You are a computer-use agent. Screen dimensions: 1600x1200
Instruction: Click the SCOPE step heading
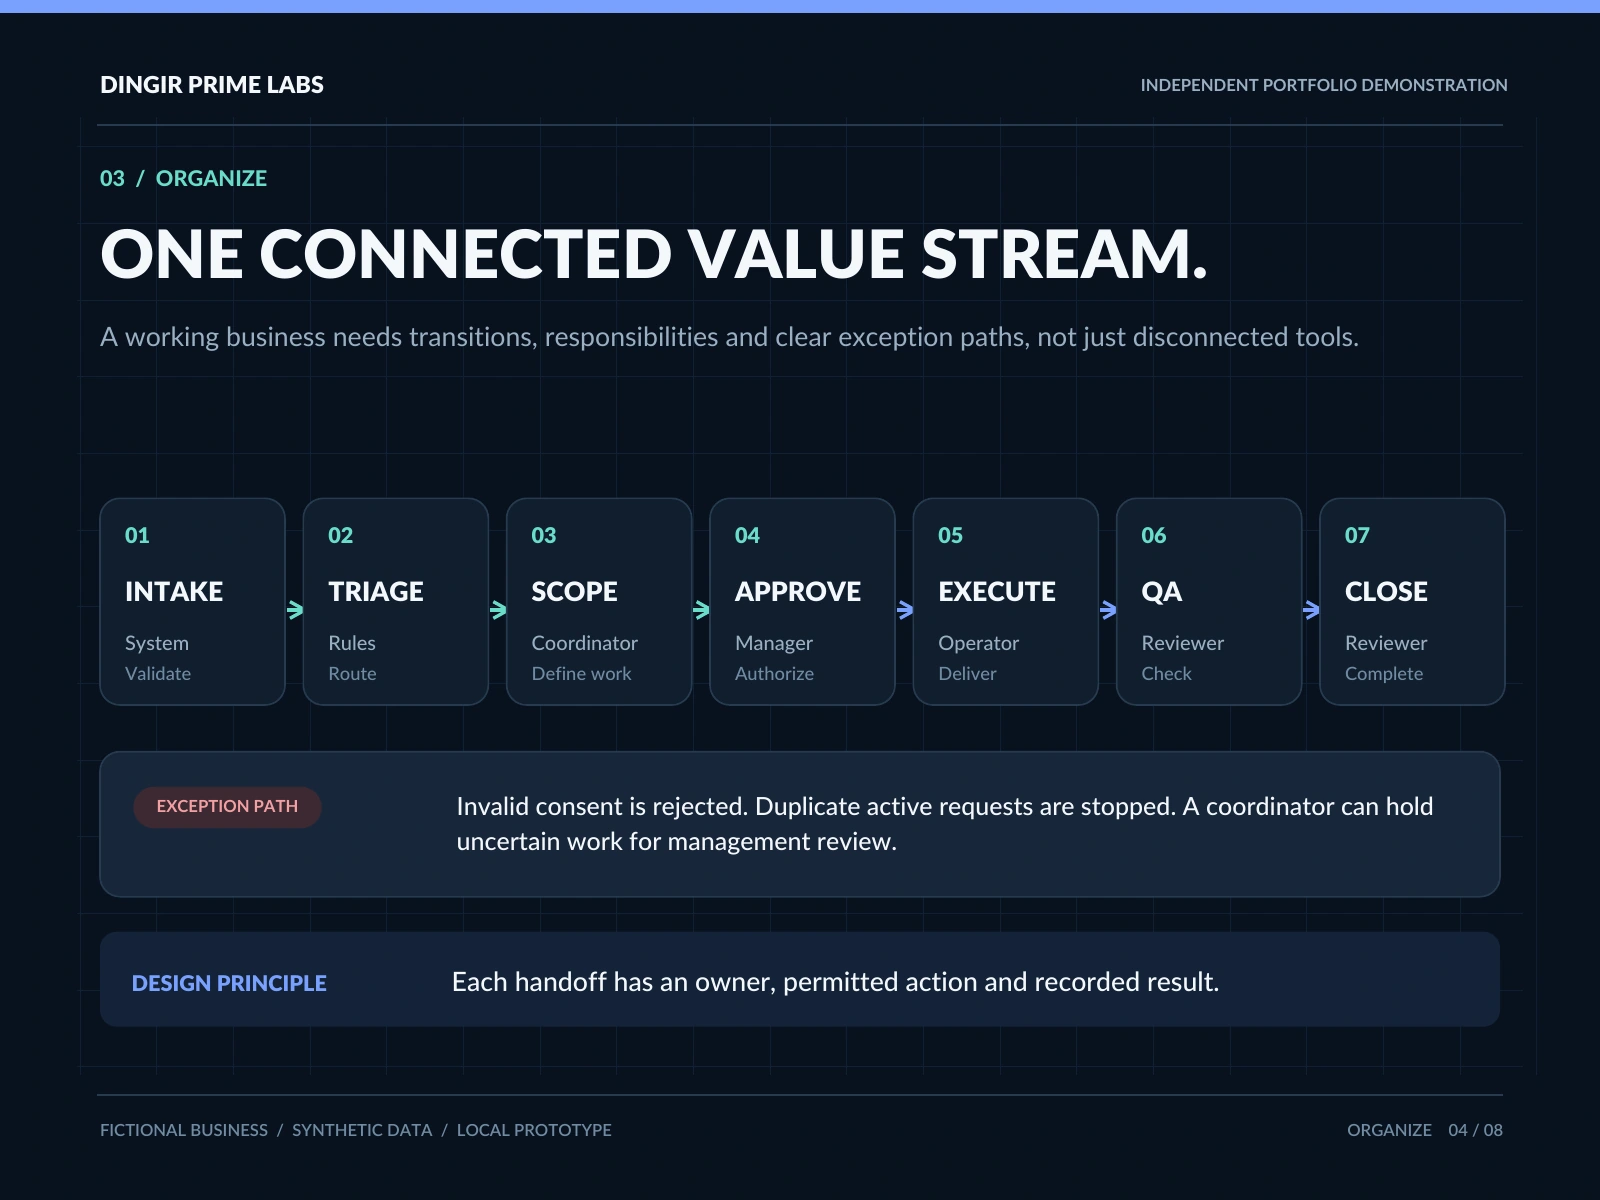(575, 592)
